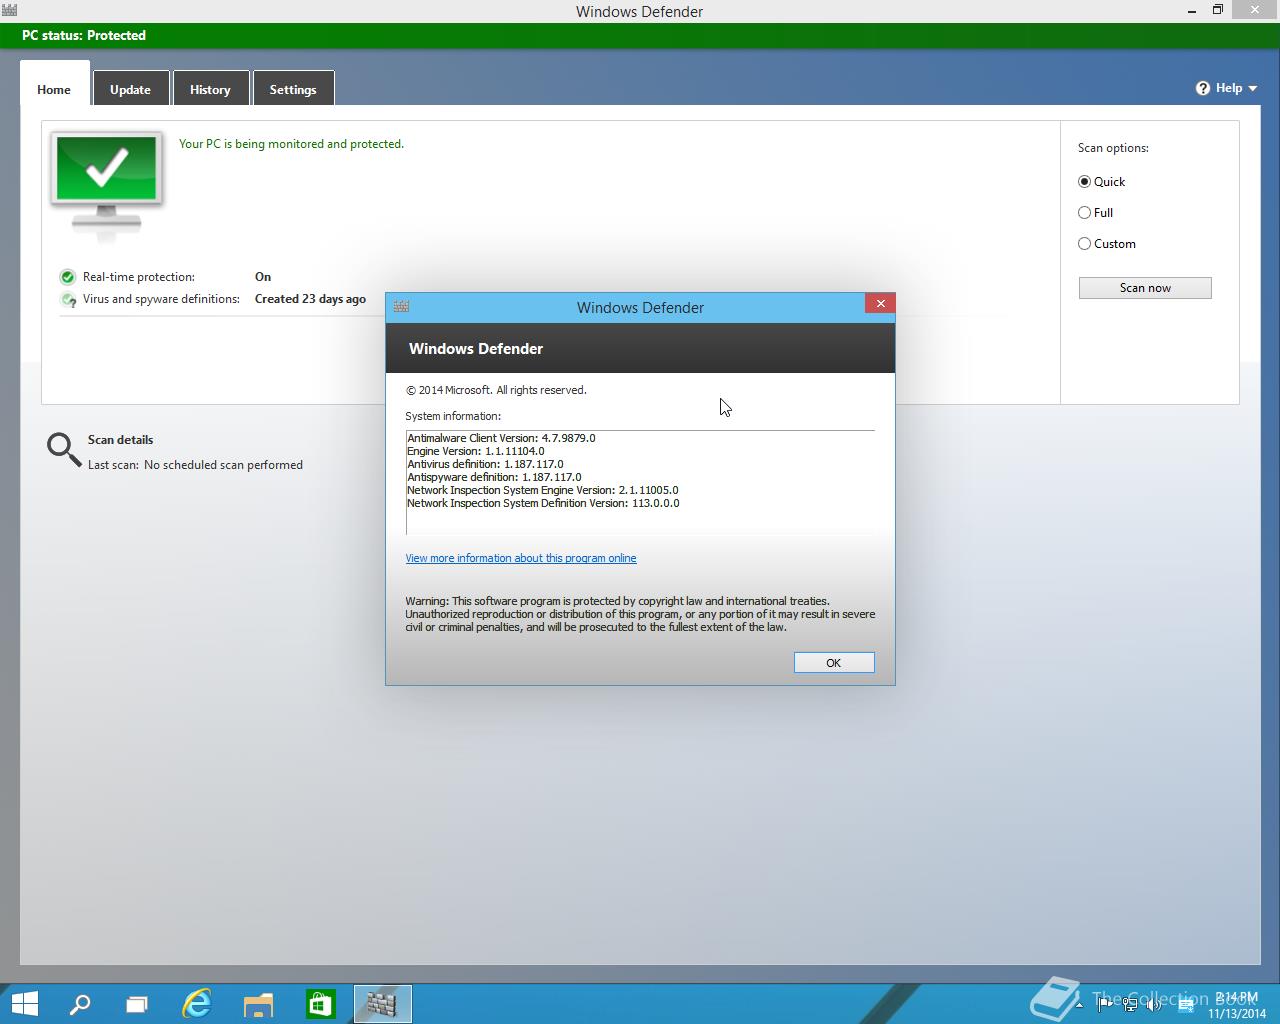Click 'Your PC is being monitored and protected' text
The width and height of the screenshot is (1280, 1024).
(x=291, y=144)
